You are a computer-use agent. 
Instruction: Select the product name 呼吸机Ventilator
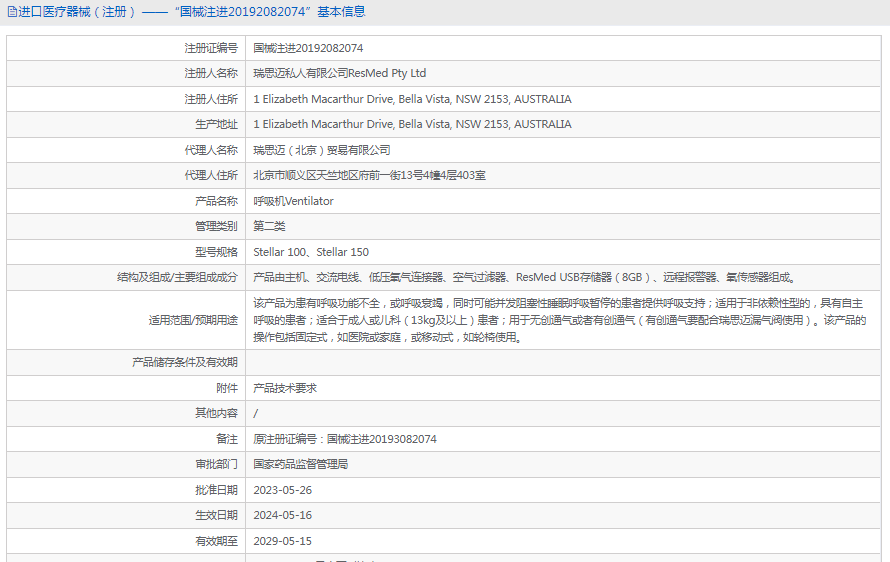pyautogui.click(x=293, y=201)
